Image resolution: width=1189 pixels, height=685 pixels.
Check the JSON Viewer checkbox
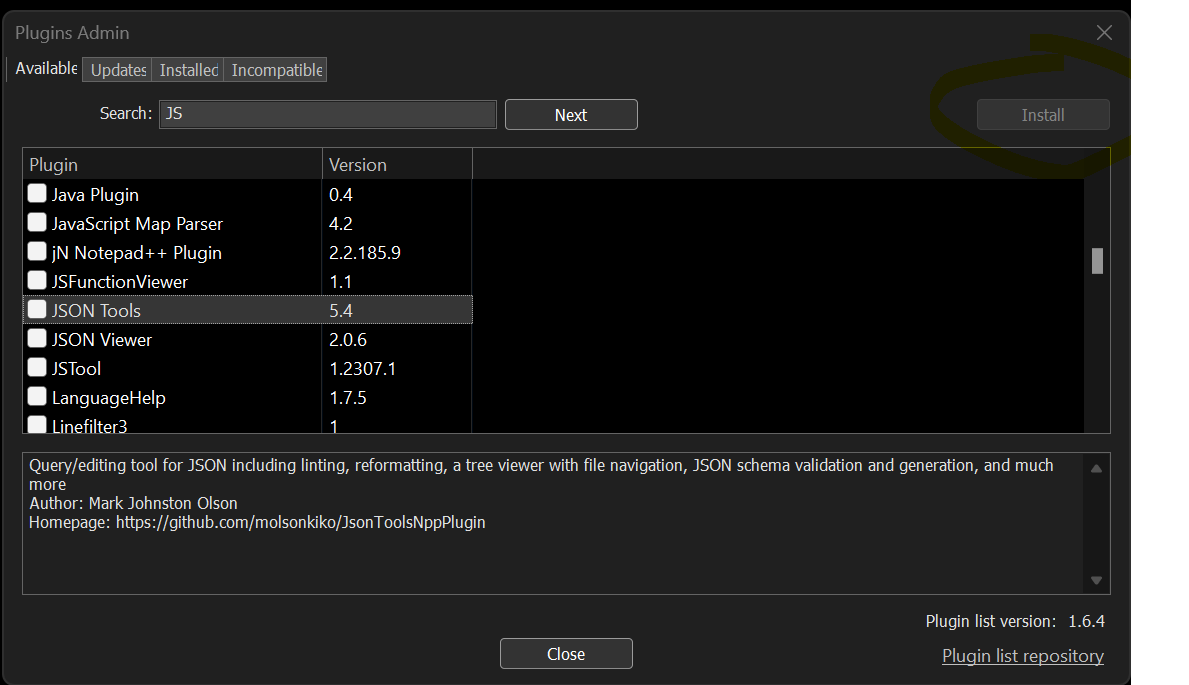pyautogui.click(x=36, y=338)
